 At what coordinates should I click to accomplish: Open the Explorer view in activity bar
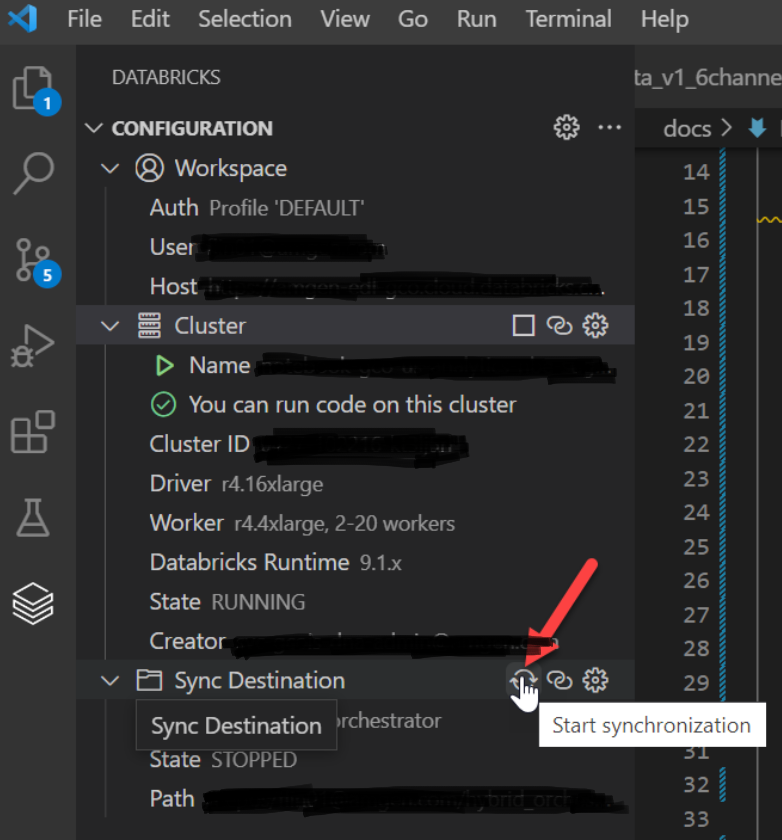[34, 89]
